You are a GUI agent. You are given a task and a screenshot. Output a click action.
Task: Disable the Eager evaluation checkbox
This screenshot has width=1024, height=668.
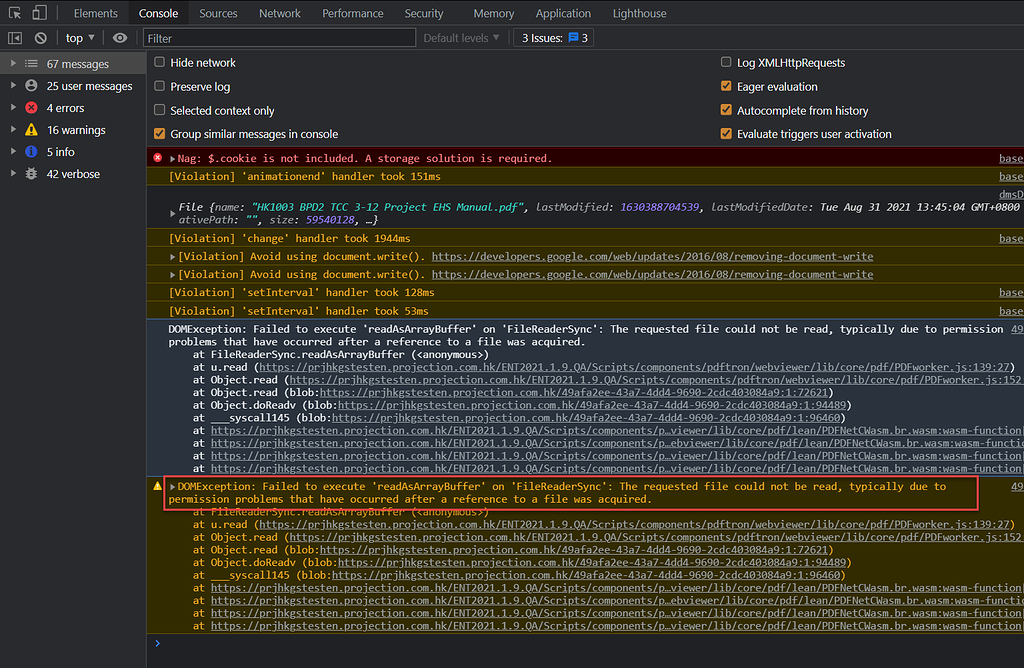pos(727,87)
